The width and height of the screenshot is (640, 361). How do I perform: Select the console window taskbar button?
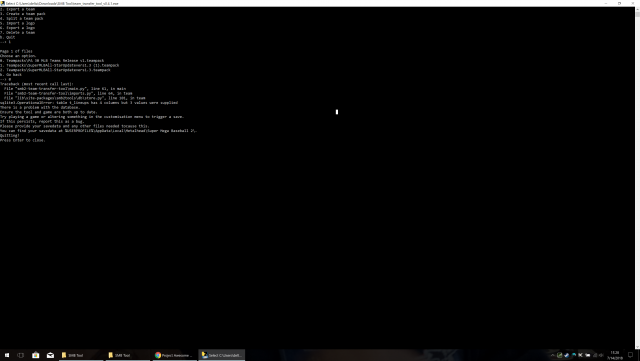[222, 355]
